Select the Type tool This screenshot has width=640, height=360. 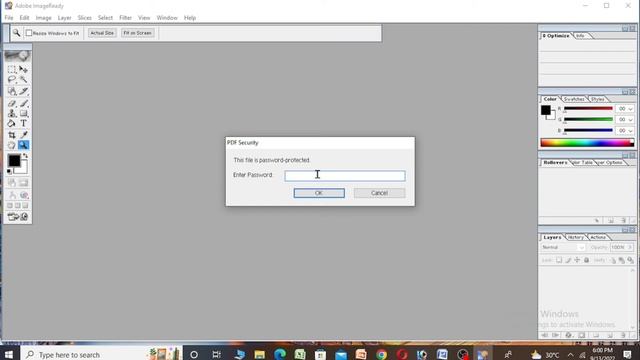[24, 123]
